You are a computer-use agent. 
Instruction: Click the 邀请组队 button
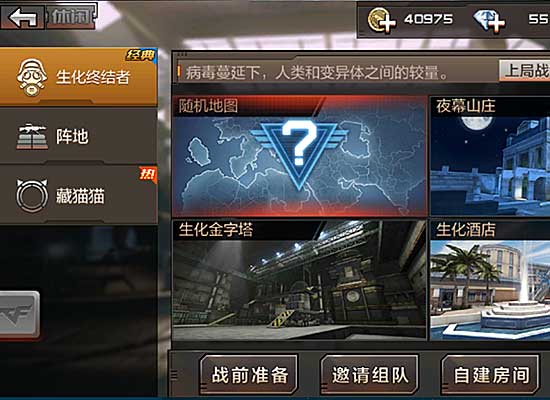click(369, 374)
